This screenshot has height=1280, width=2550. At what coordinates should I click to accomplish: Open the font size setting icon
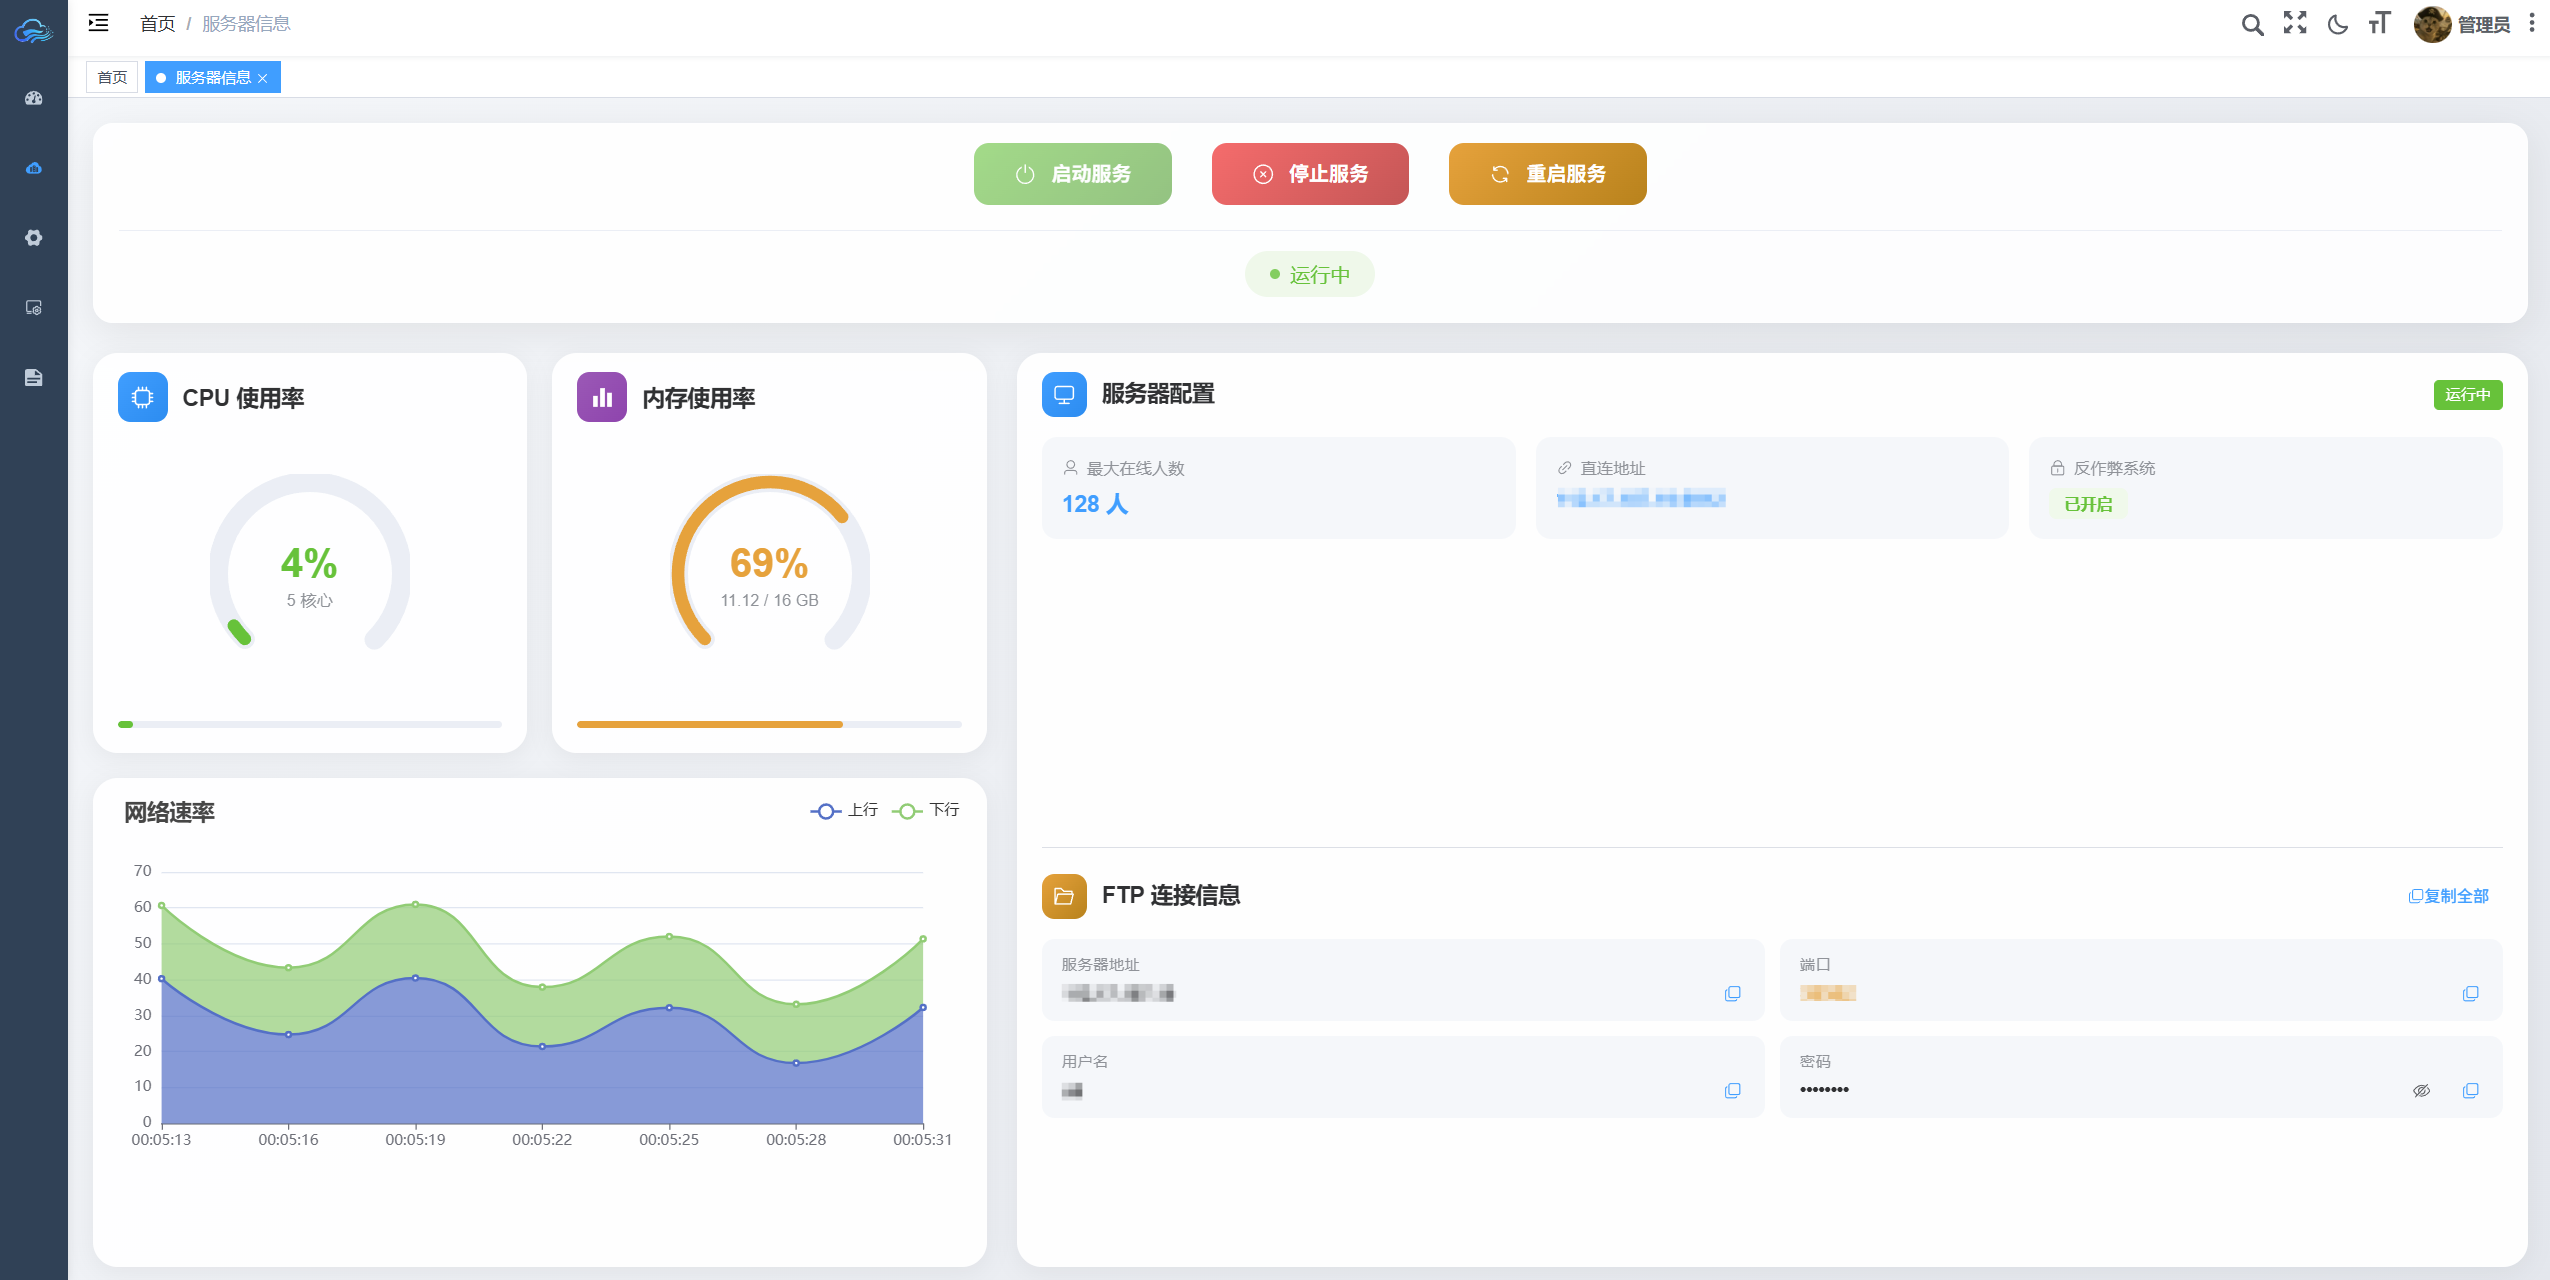pos(2379,23)
